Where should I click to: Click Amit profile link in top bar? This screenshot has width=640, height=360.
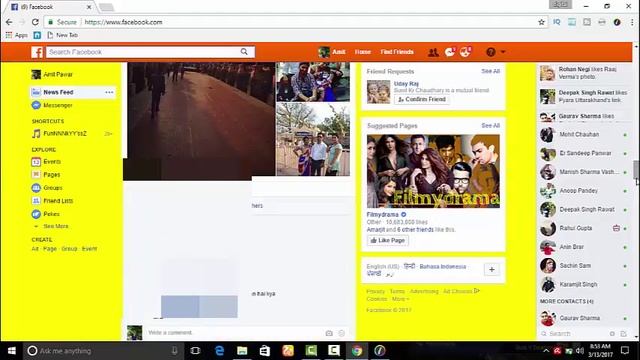332,52
